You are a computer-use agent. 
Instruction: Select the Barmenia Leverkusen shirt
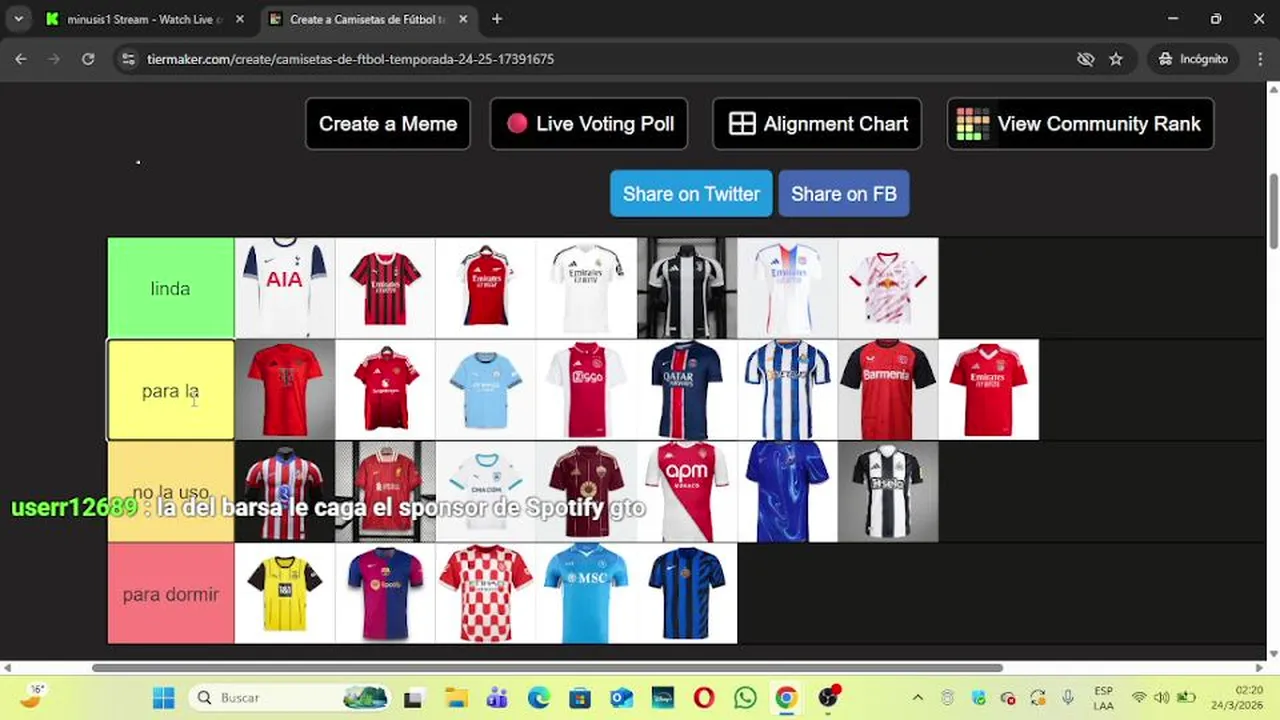(x=888, y=390)
